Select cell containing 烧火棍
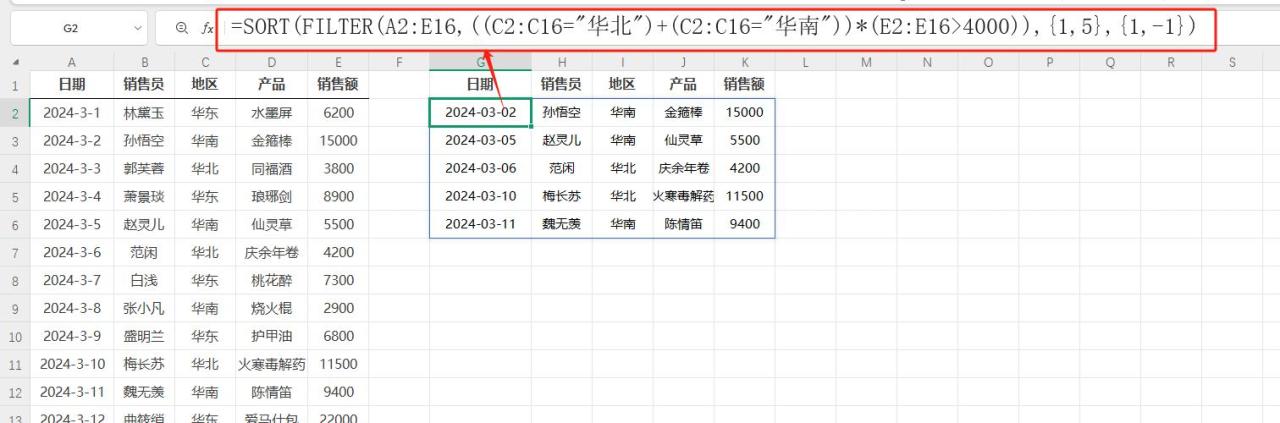 [x=271, y=309]
